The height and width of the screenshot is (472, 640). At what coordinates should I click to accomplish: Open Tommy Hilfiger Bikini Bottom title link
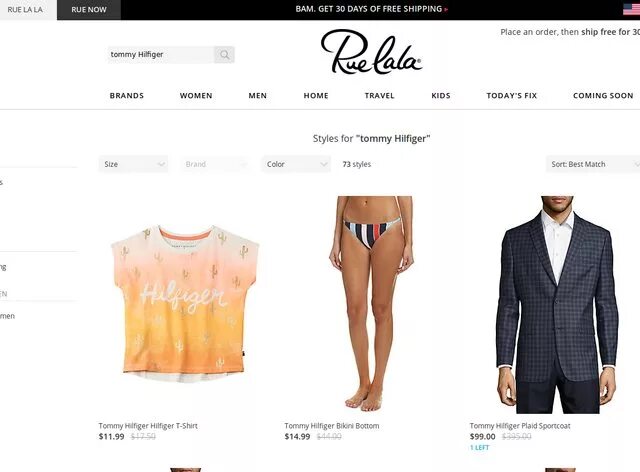[x=332, y=426]
